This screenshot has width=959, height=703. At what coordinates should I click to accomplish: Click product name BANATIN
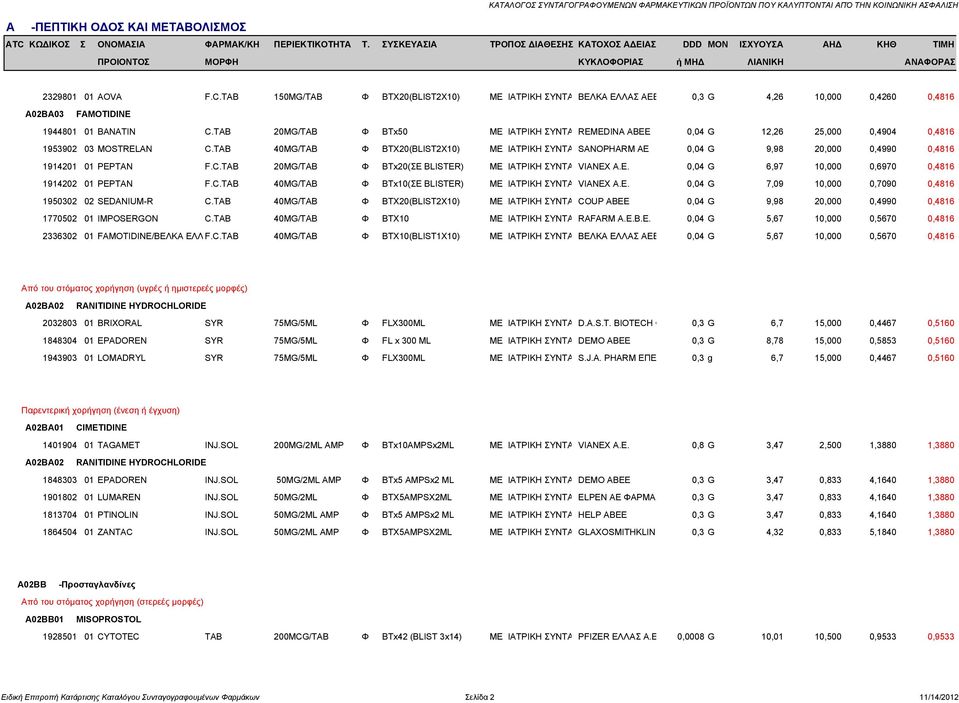[x=116, y=132]
